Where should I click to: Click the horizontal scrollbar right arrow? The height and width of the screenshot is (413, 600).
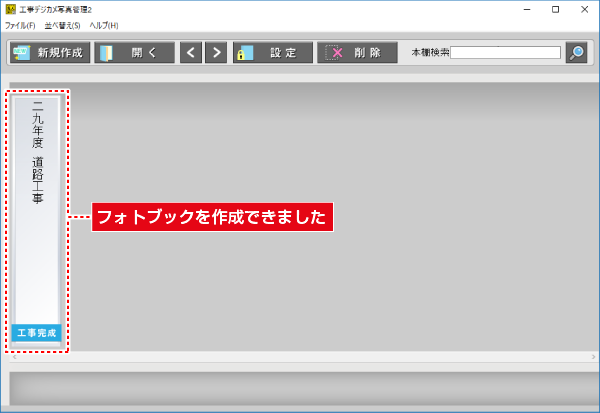click(593, 357)
